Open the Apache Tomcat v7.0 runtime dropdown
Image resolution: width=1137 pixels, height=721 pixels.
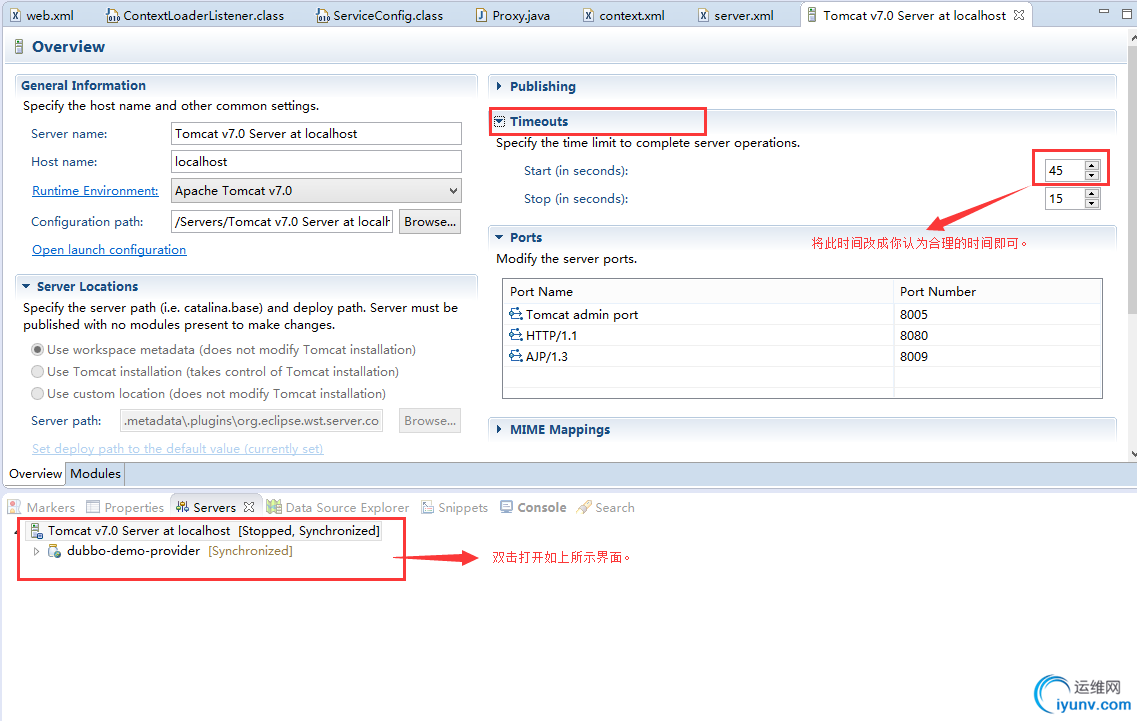pyautogui.click(x=316, y=191)
